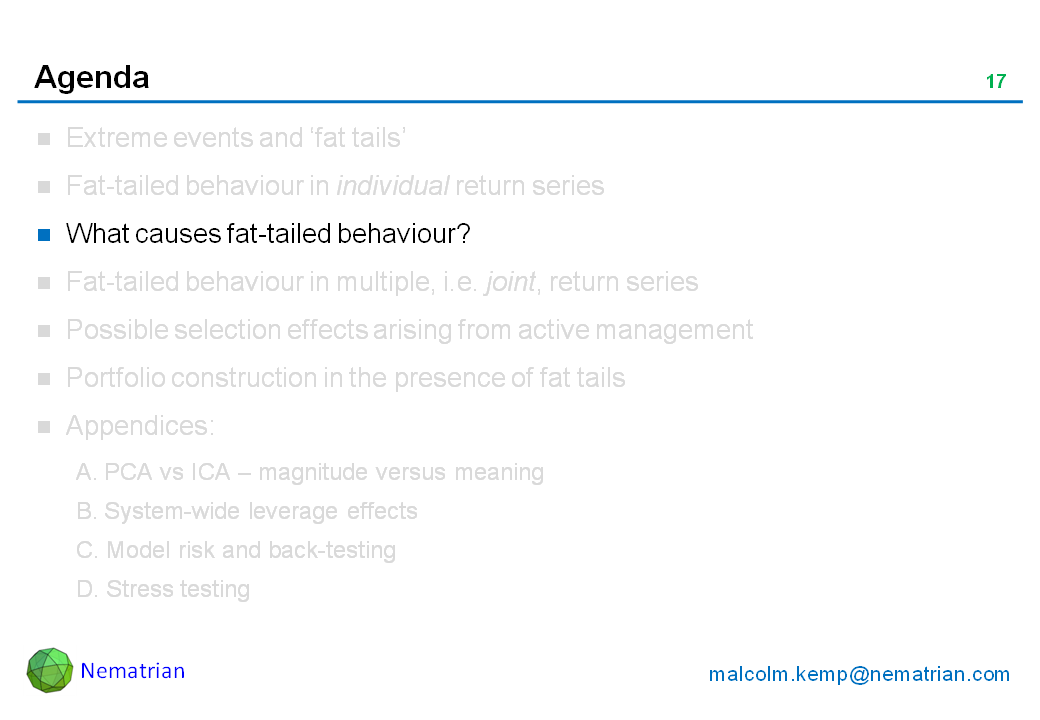Viewport: 1040px width, 720px height.
Task: Select appendix C 'Model risk and back-testing'
Action: [x=236, y=550]
